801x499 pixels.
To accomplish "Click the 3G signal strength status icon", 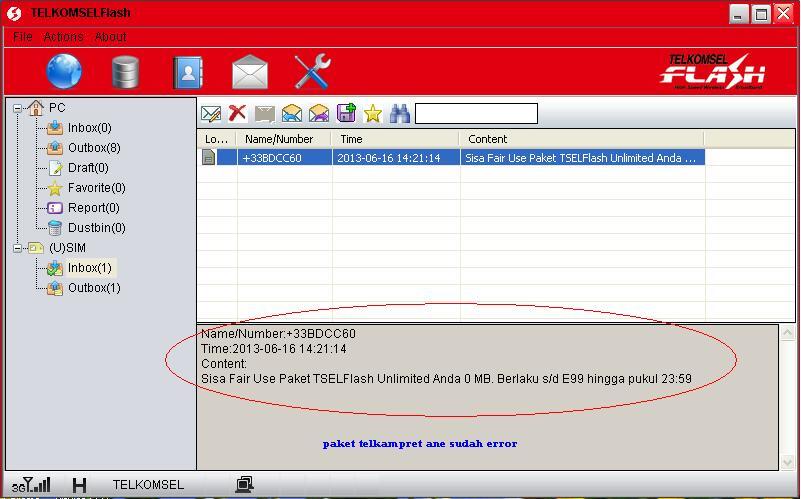I will (x=31, y=485).
